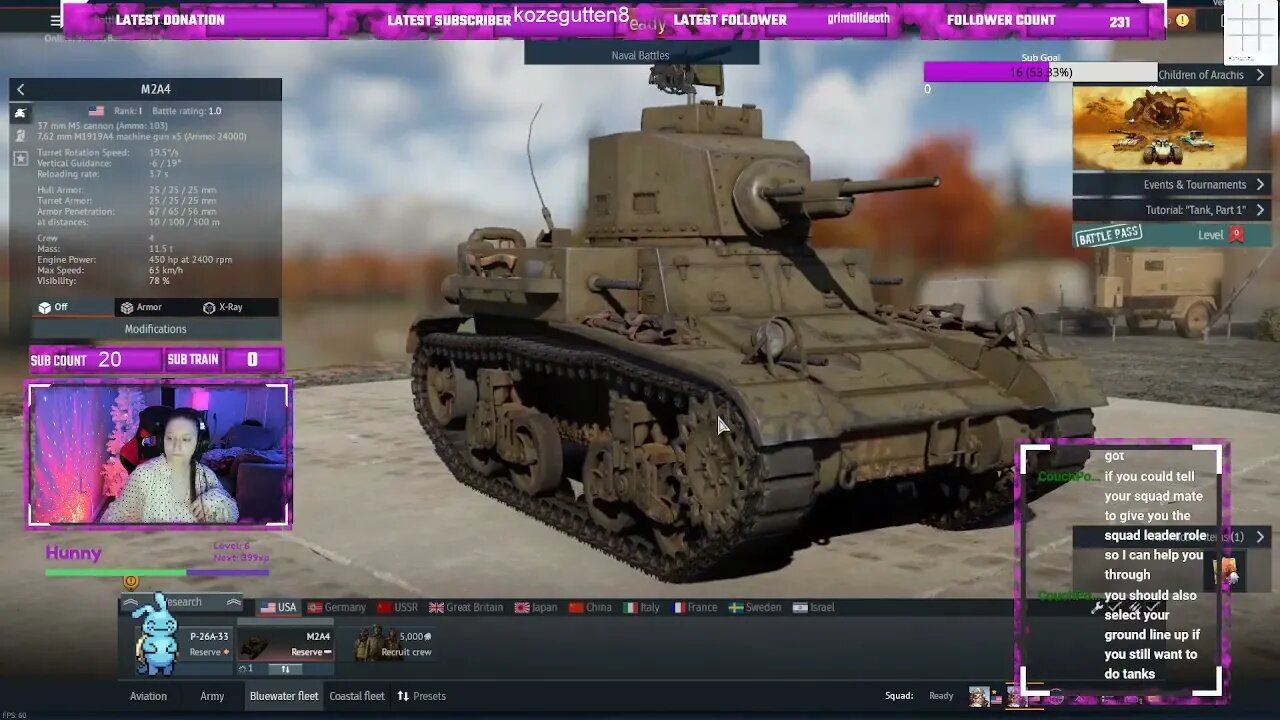Image resolution: width=1280 pixels, height=720 pixels.
Task: Expand Events & Tournaments
Action: point(1171,184)
